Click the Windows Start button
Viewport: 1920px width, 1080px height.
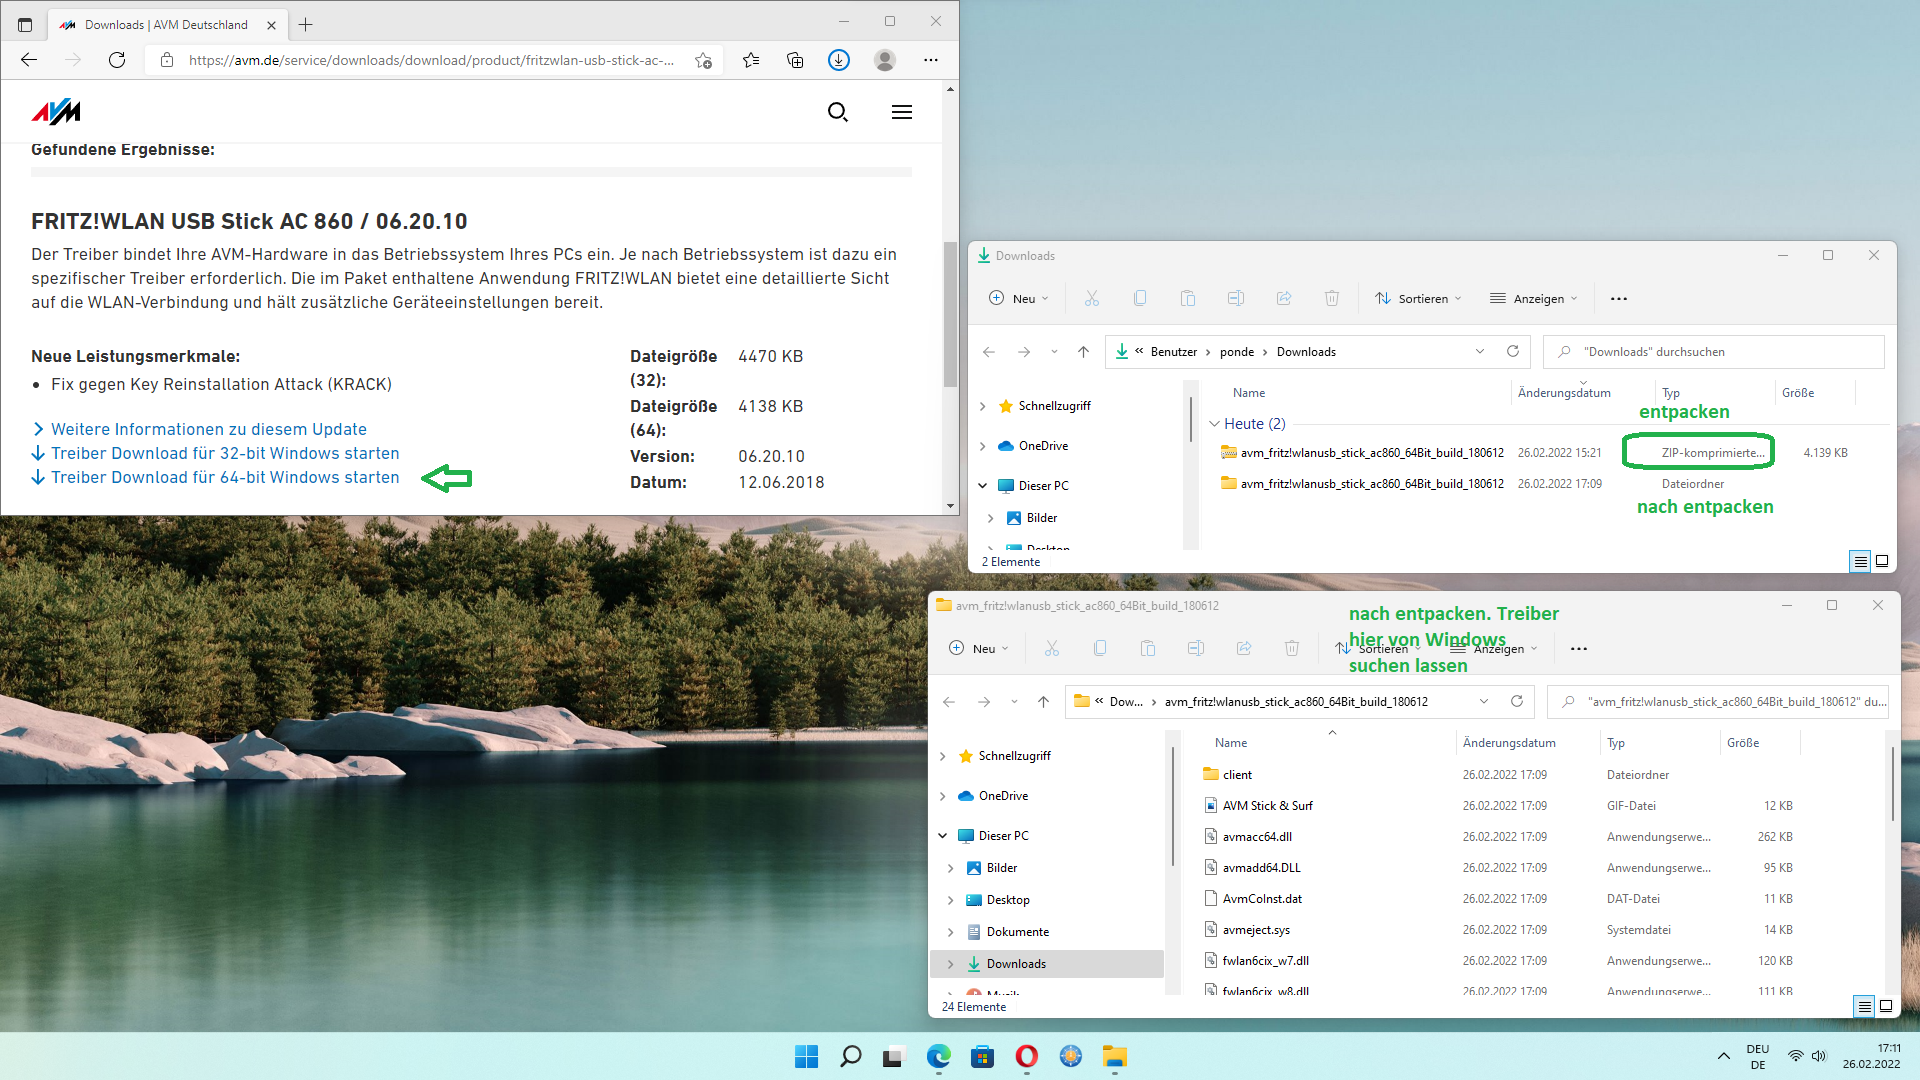[806, 1056]
